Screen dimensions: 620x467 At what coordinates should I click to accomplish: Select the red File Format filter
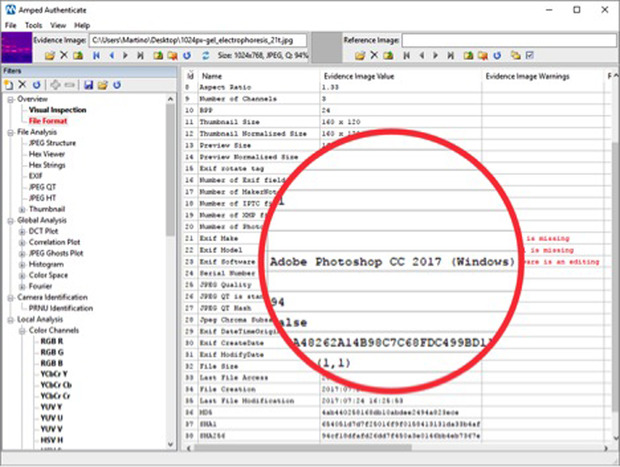point(48,121)
